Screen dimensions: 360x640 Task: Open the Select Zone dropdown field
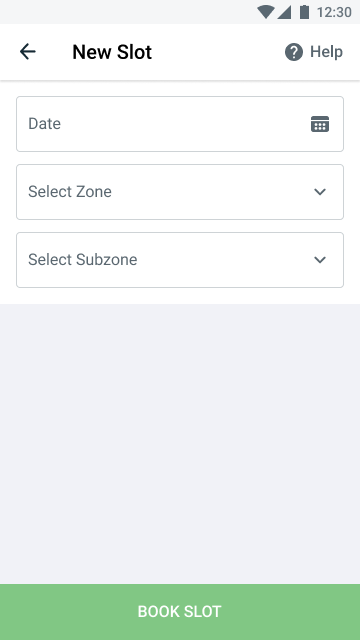[x=180, y=192]
